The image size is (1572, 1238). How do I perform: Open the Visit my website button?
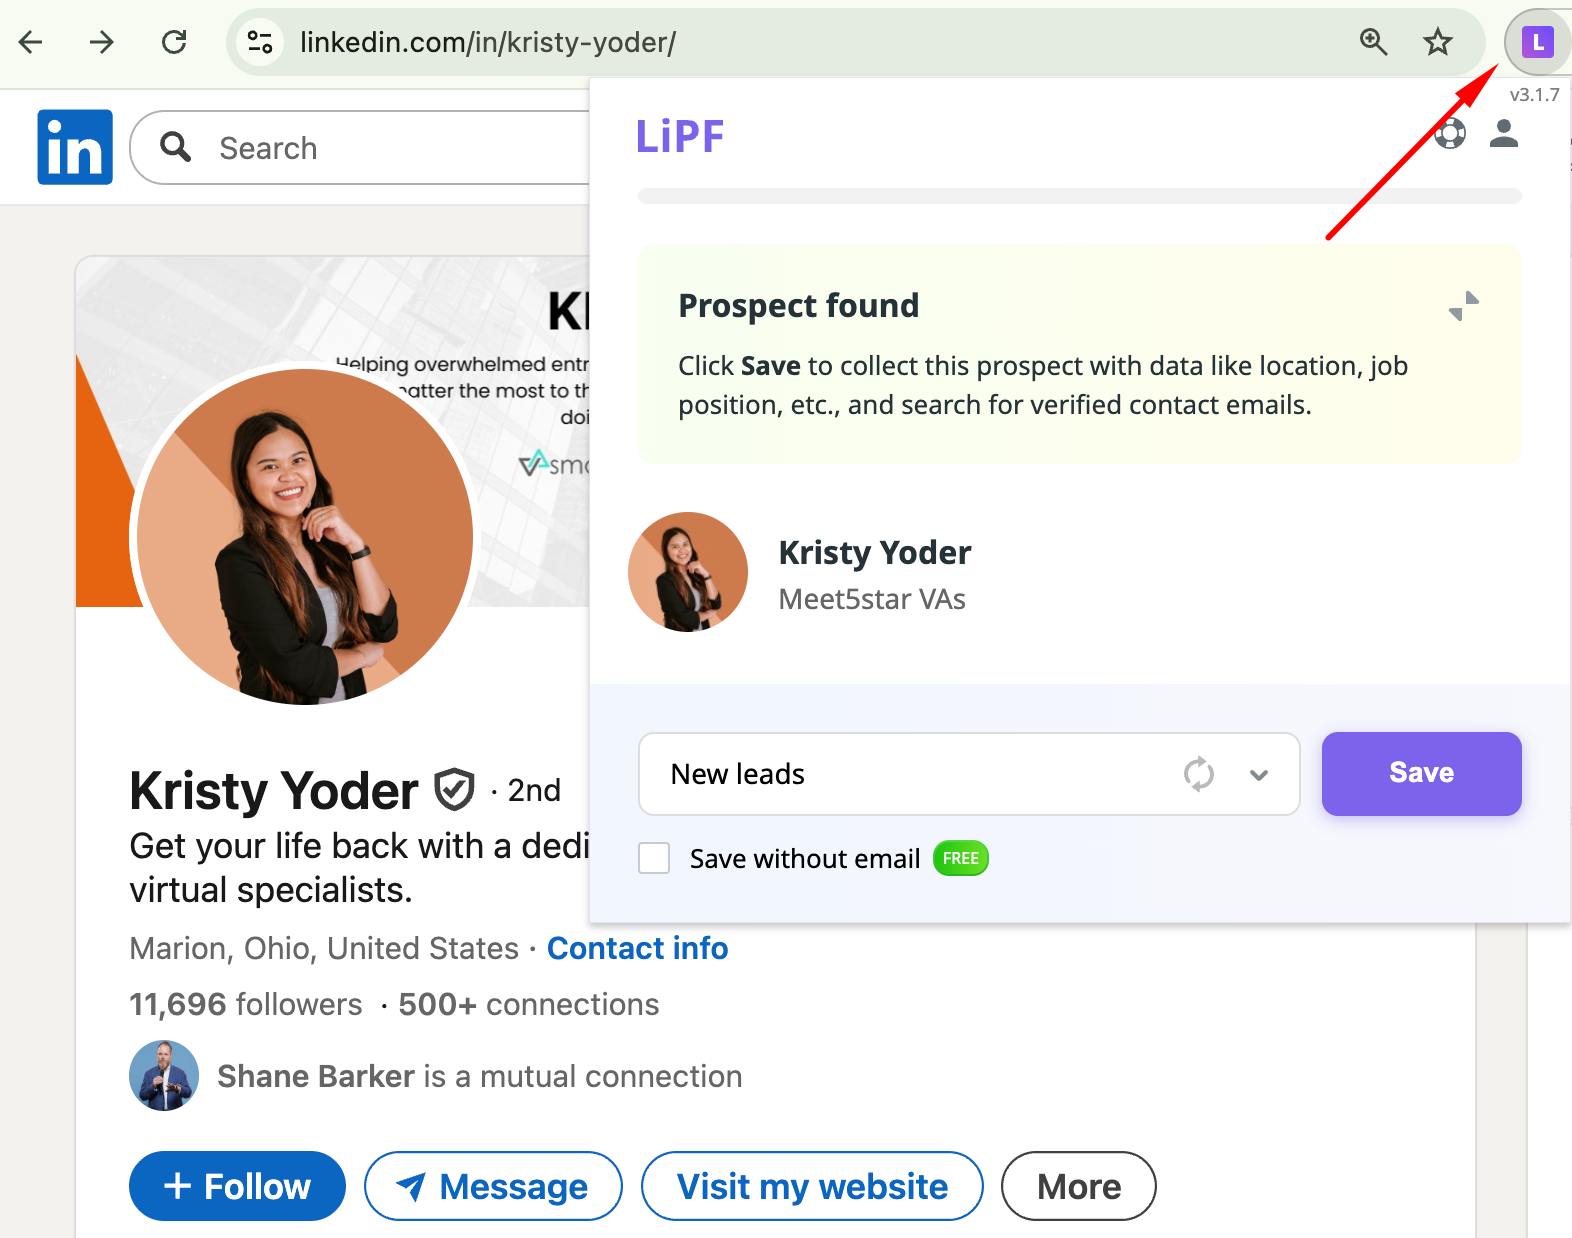[812, 1186]
